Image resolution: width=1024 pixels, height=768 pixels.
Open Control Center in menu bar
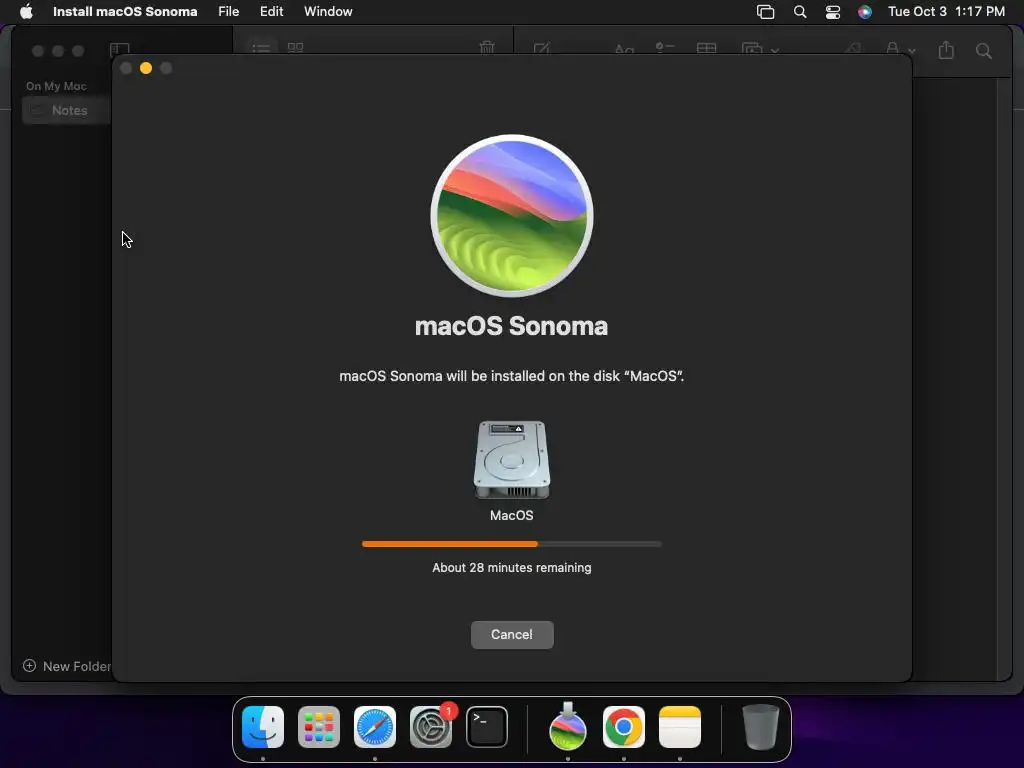coord(833,12)
